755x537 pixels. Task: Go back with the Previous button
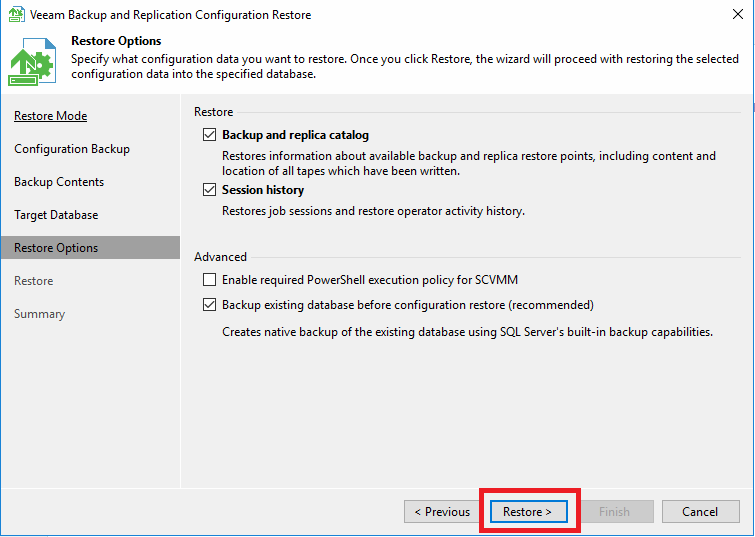click(x=442, y=511)
